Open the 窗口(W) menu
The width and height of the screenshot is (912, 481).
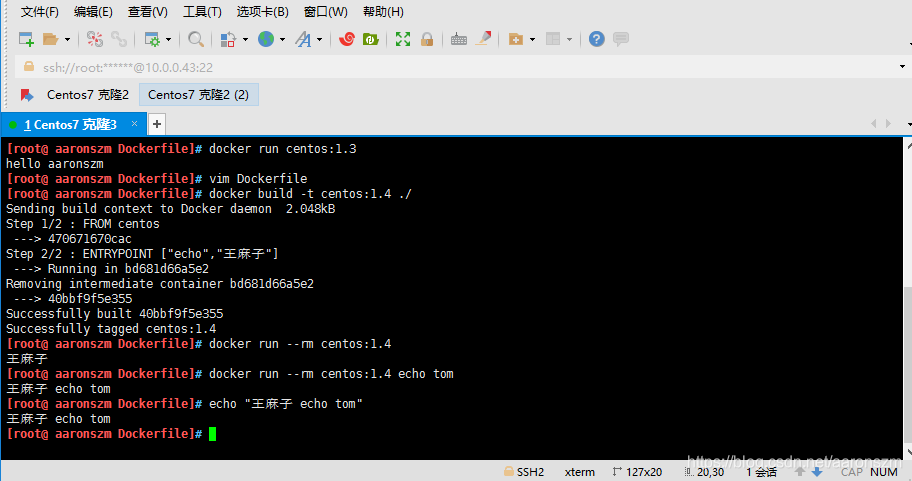(325, 12)
